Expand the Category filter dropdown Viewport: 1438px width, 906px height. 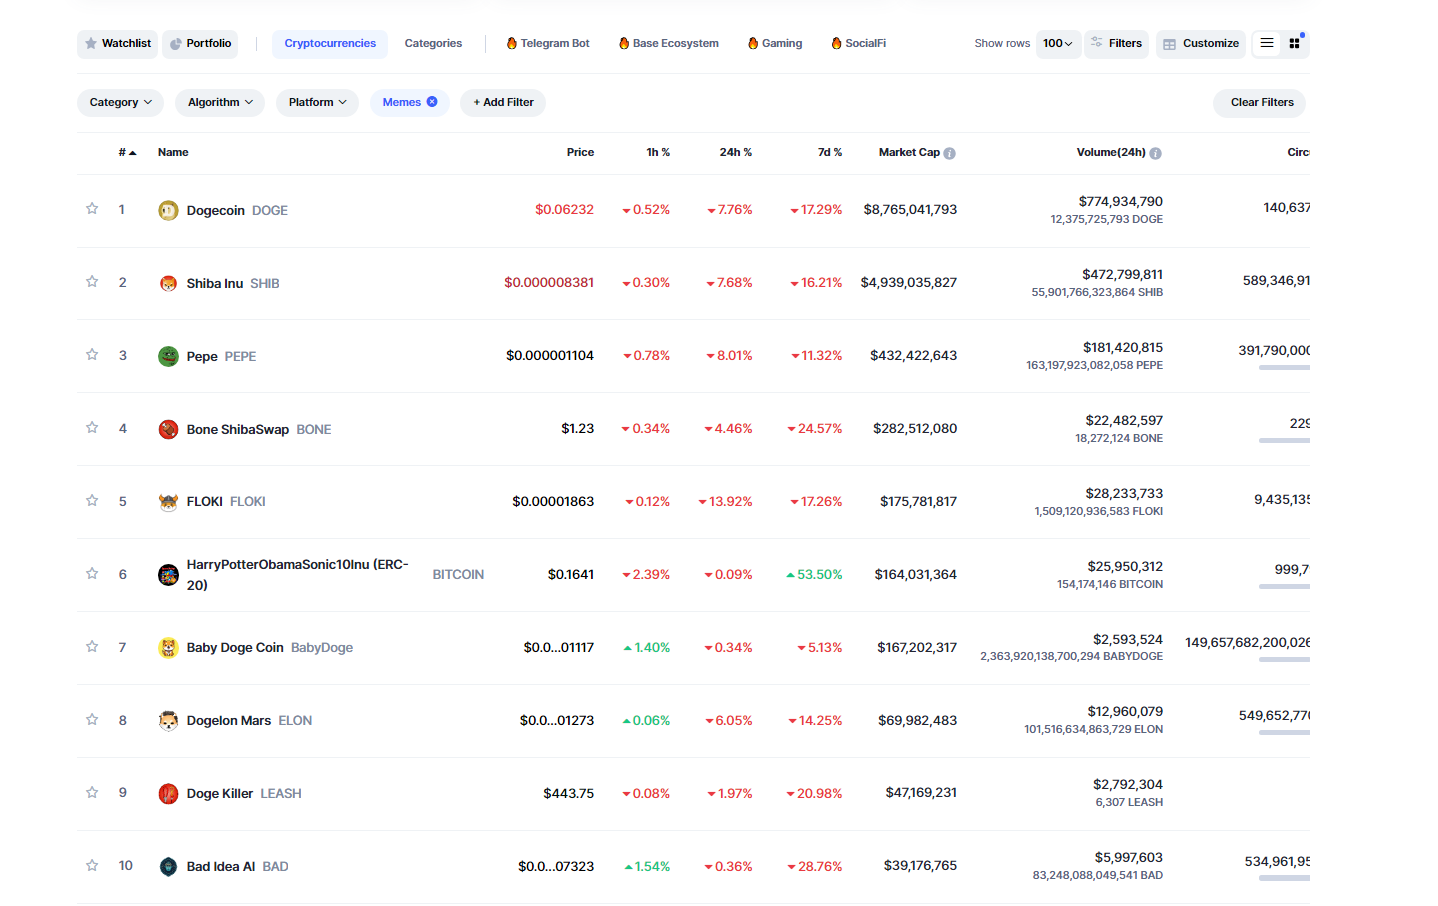120,103
